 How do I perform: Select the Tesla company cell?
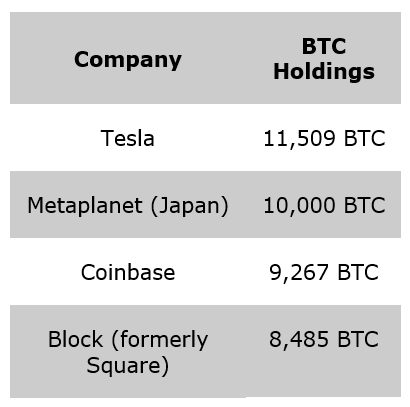(x=128, y=138)
